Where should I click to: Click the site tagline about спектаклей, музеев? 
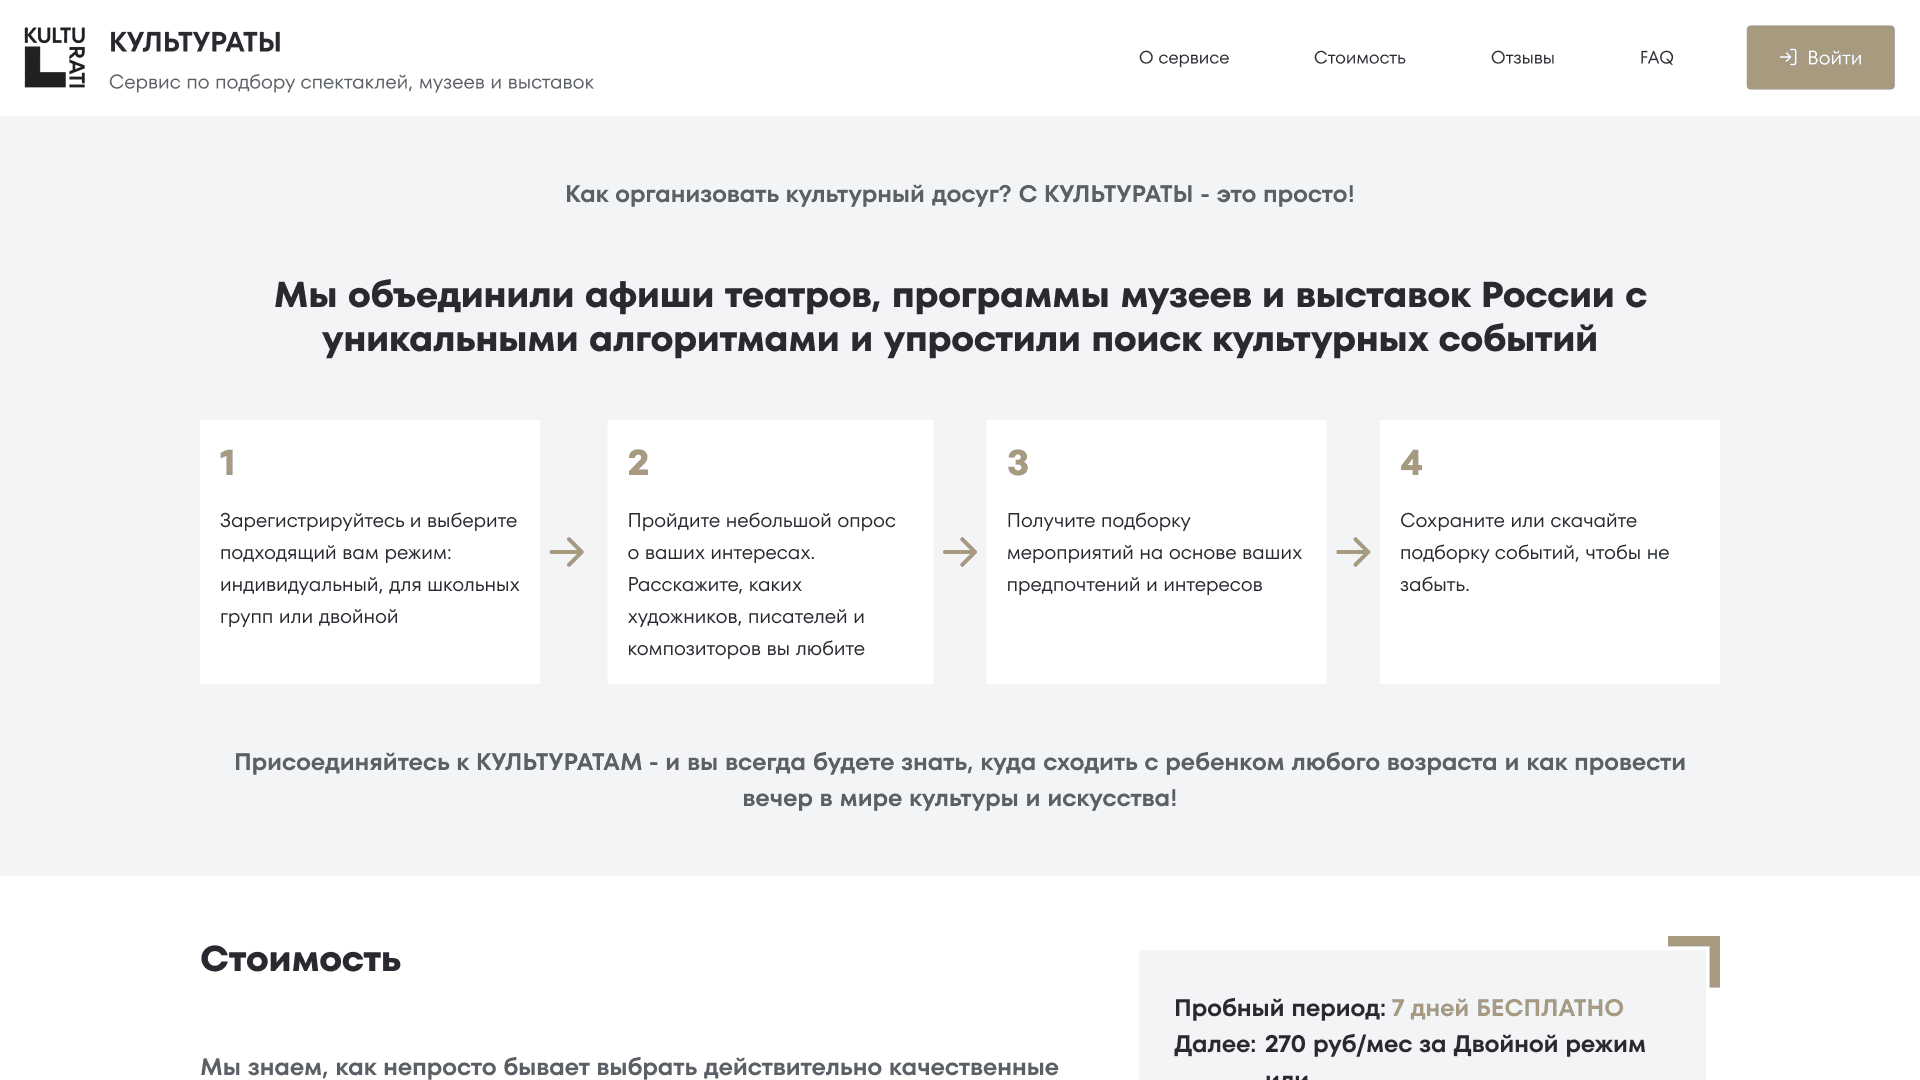[x=351, y=82]
